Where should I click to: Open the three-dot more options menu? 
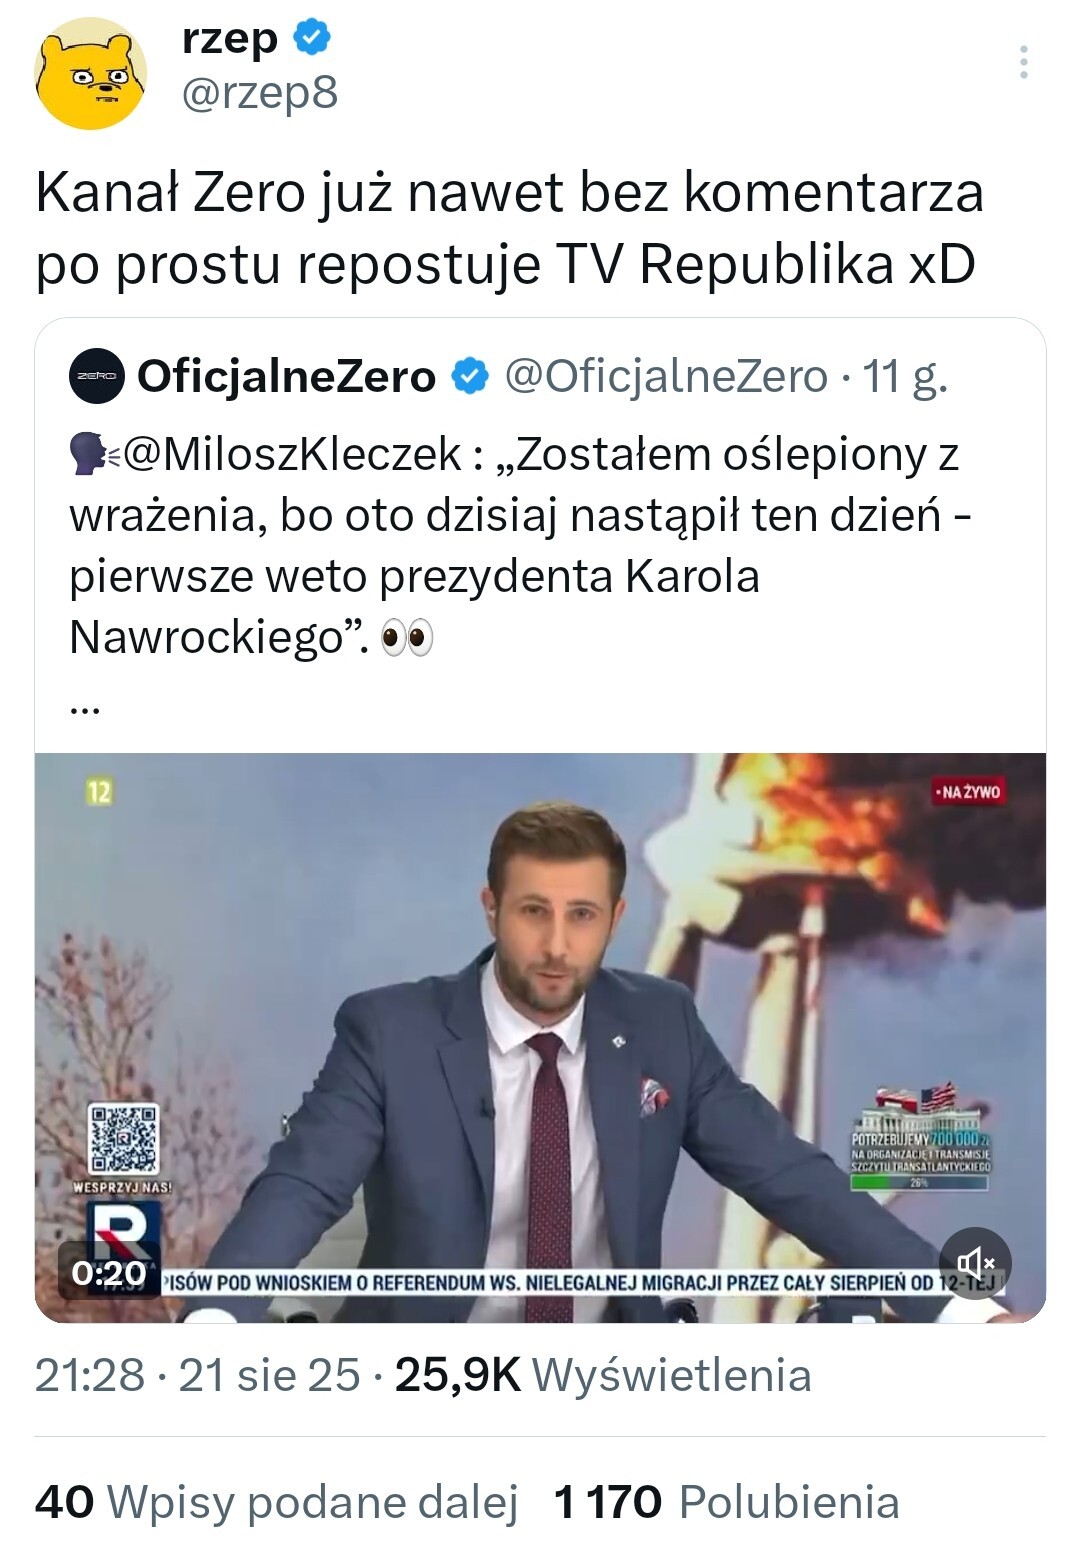point(1023,62)
